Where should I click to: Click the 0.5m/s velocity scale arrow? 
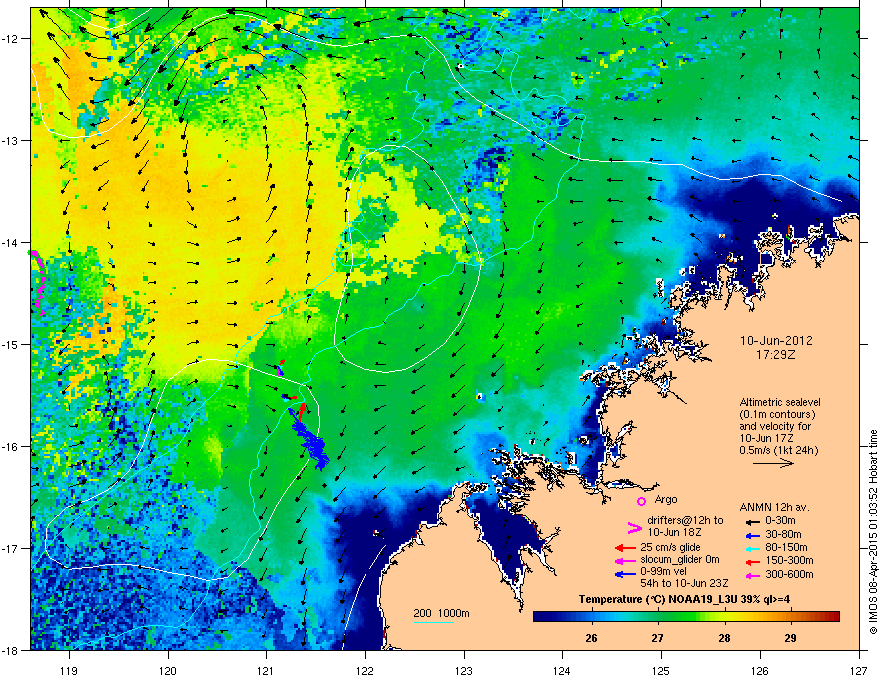pos(773,463)
